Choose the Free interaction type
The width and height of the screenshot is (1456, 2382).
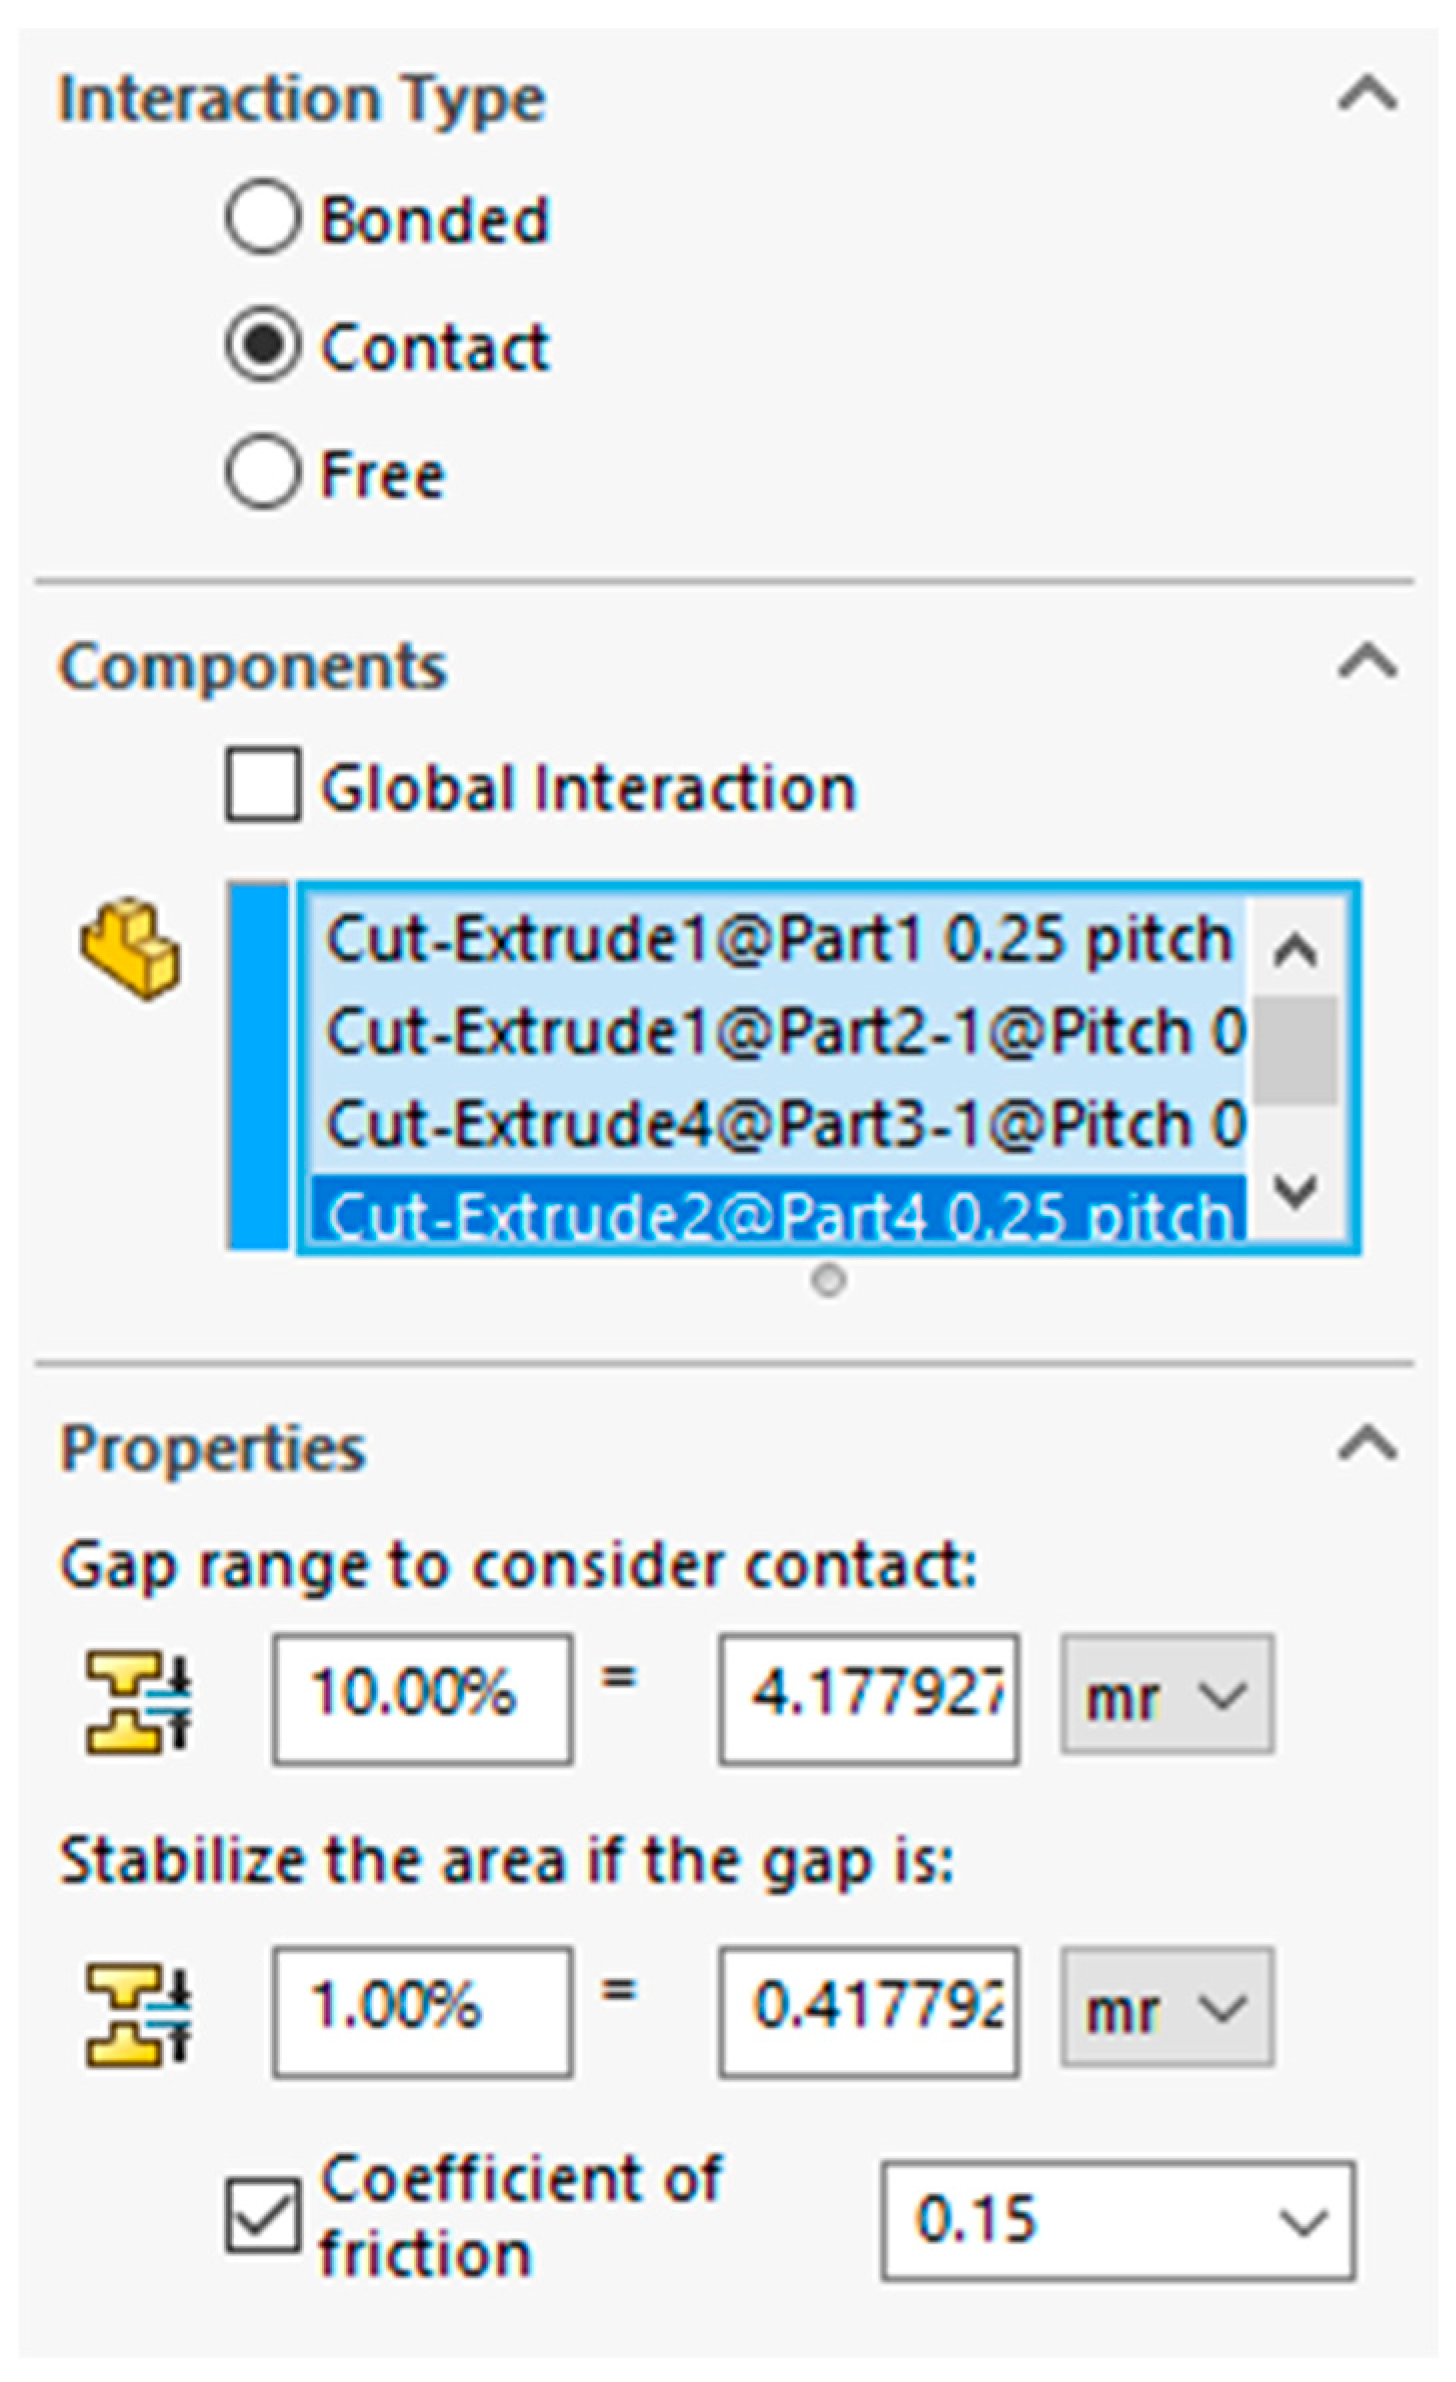[x=263, y=472]
